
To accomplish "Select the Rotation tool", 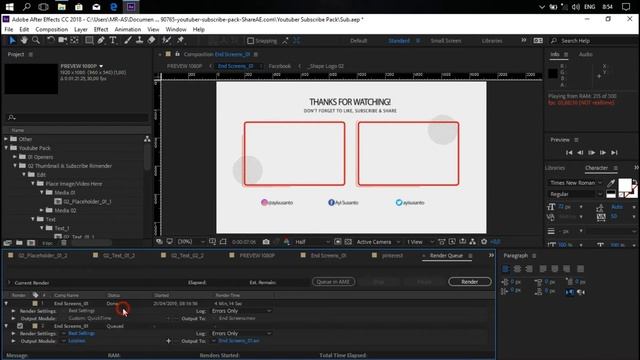I will point(51,40).
